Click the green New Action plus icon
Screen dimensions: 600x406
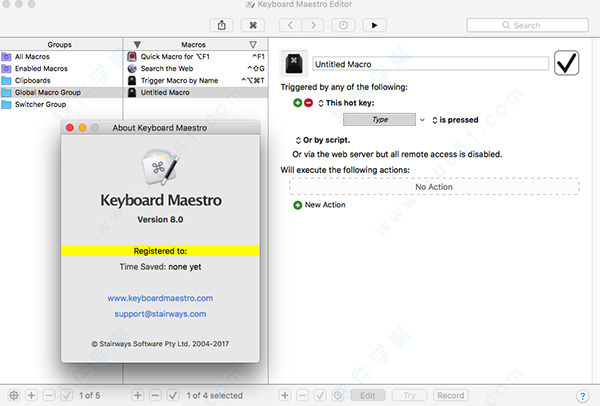click(297, 205)
